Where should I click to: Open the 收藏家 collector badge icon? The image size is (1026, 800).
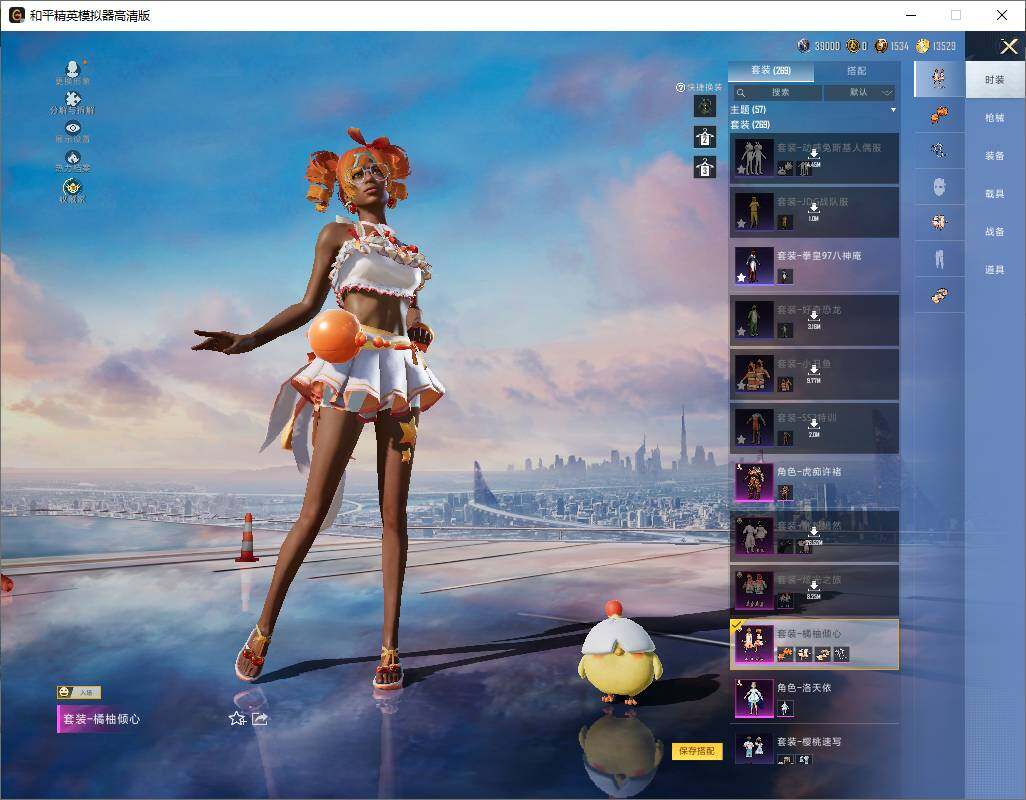point(73,190)
